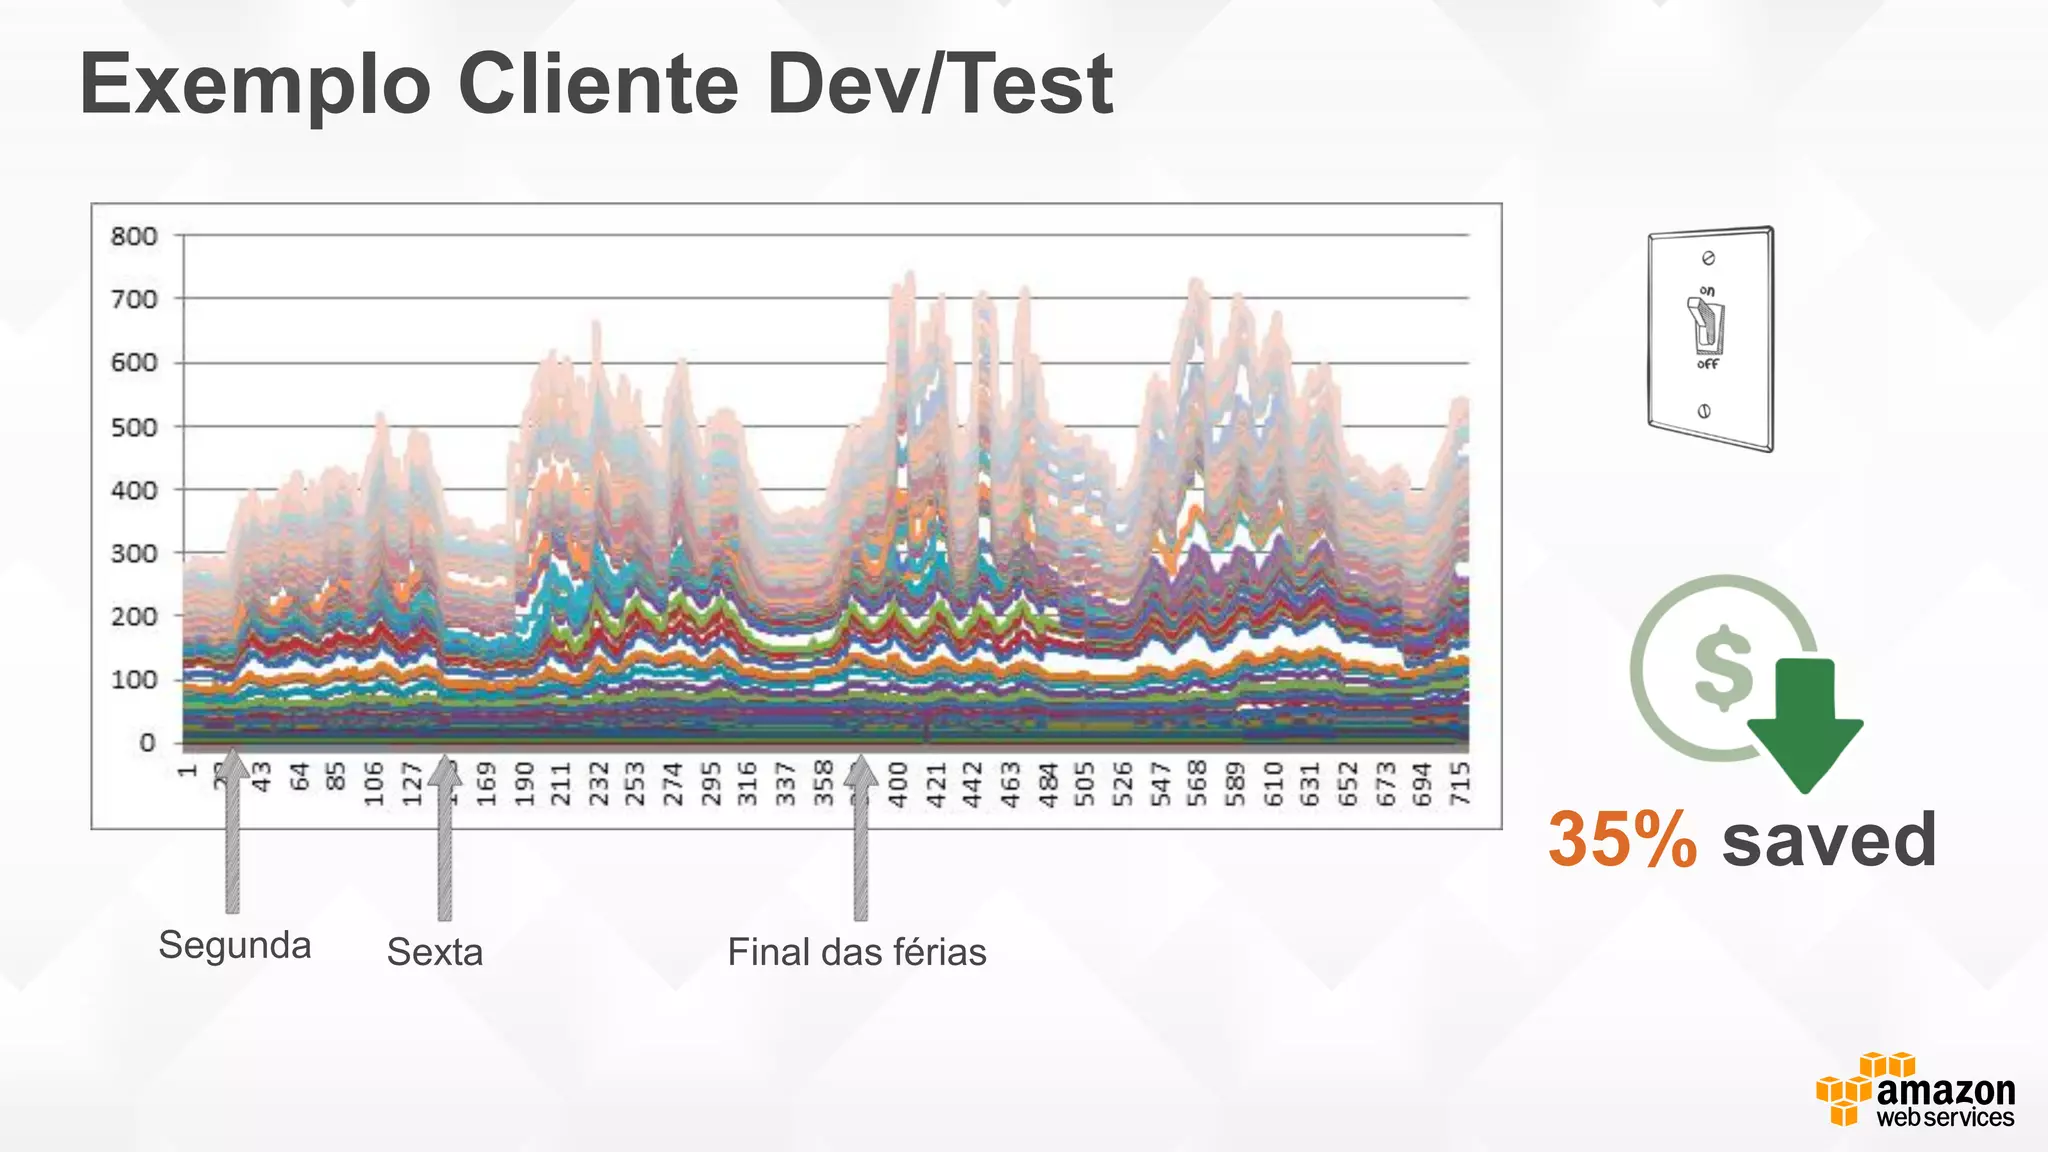This screenshot has height=1152, width=2048.
Task: Click the y-axis value 0
Action: pyautogui.click(x=147, y=742)
